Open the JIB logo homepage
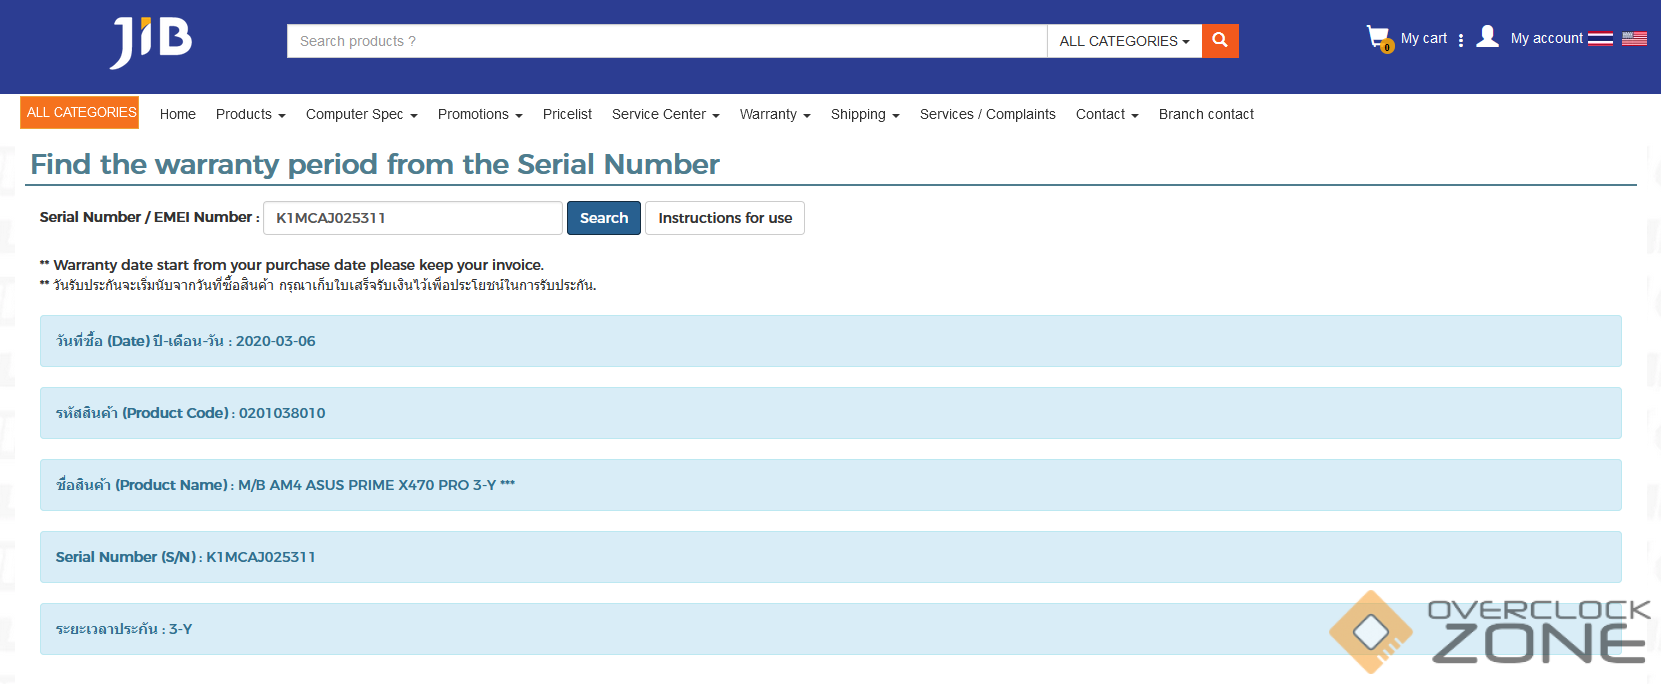 151,43
